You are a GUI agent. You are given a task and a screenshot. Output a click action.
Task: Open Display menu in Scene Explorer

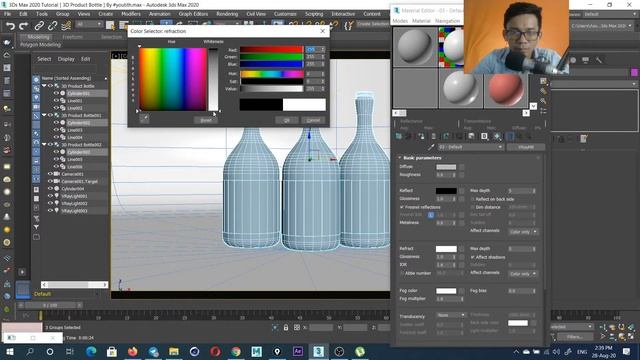(66, 59)
